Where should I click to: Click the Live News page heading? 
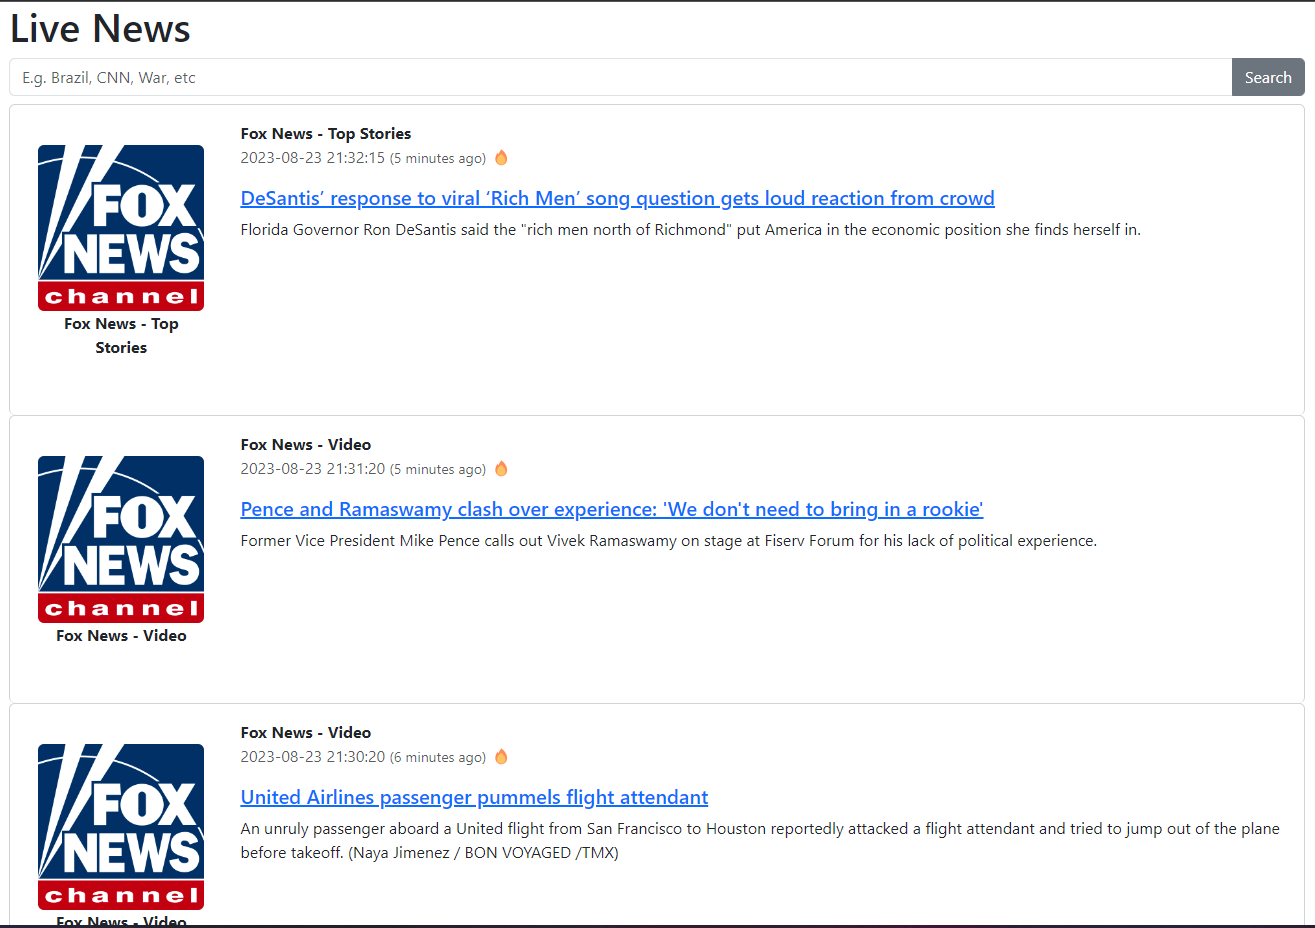(x=100, y=29)
